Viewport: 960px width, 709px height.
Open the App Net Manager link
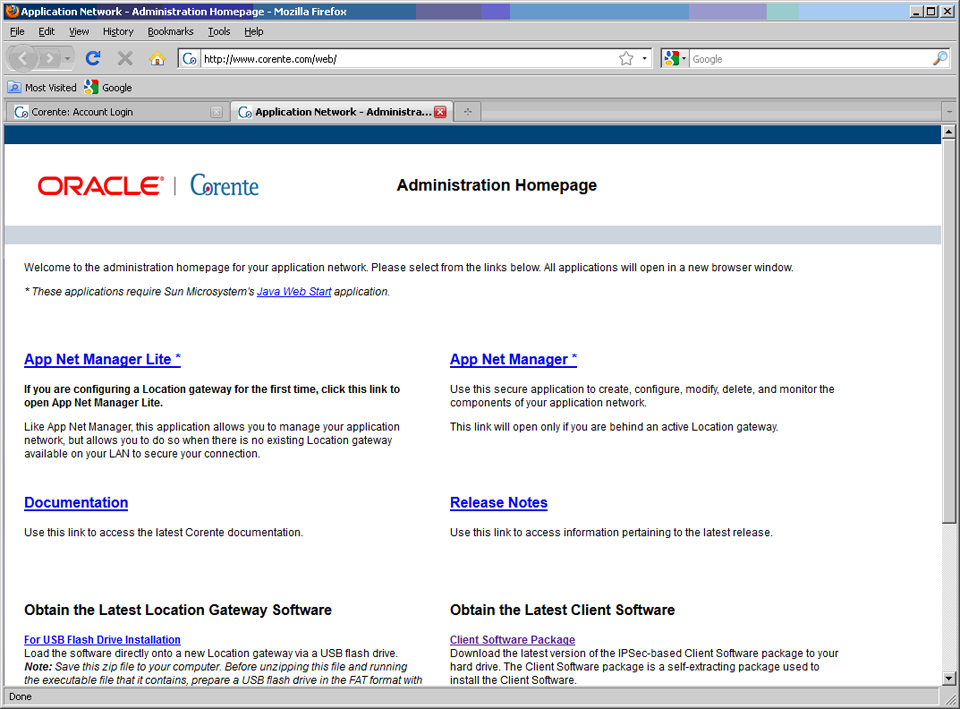513,359
